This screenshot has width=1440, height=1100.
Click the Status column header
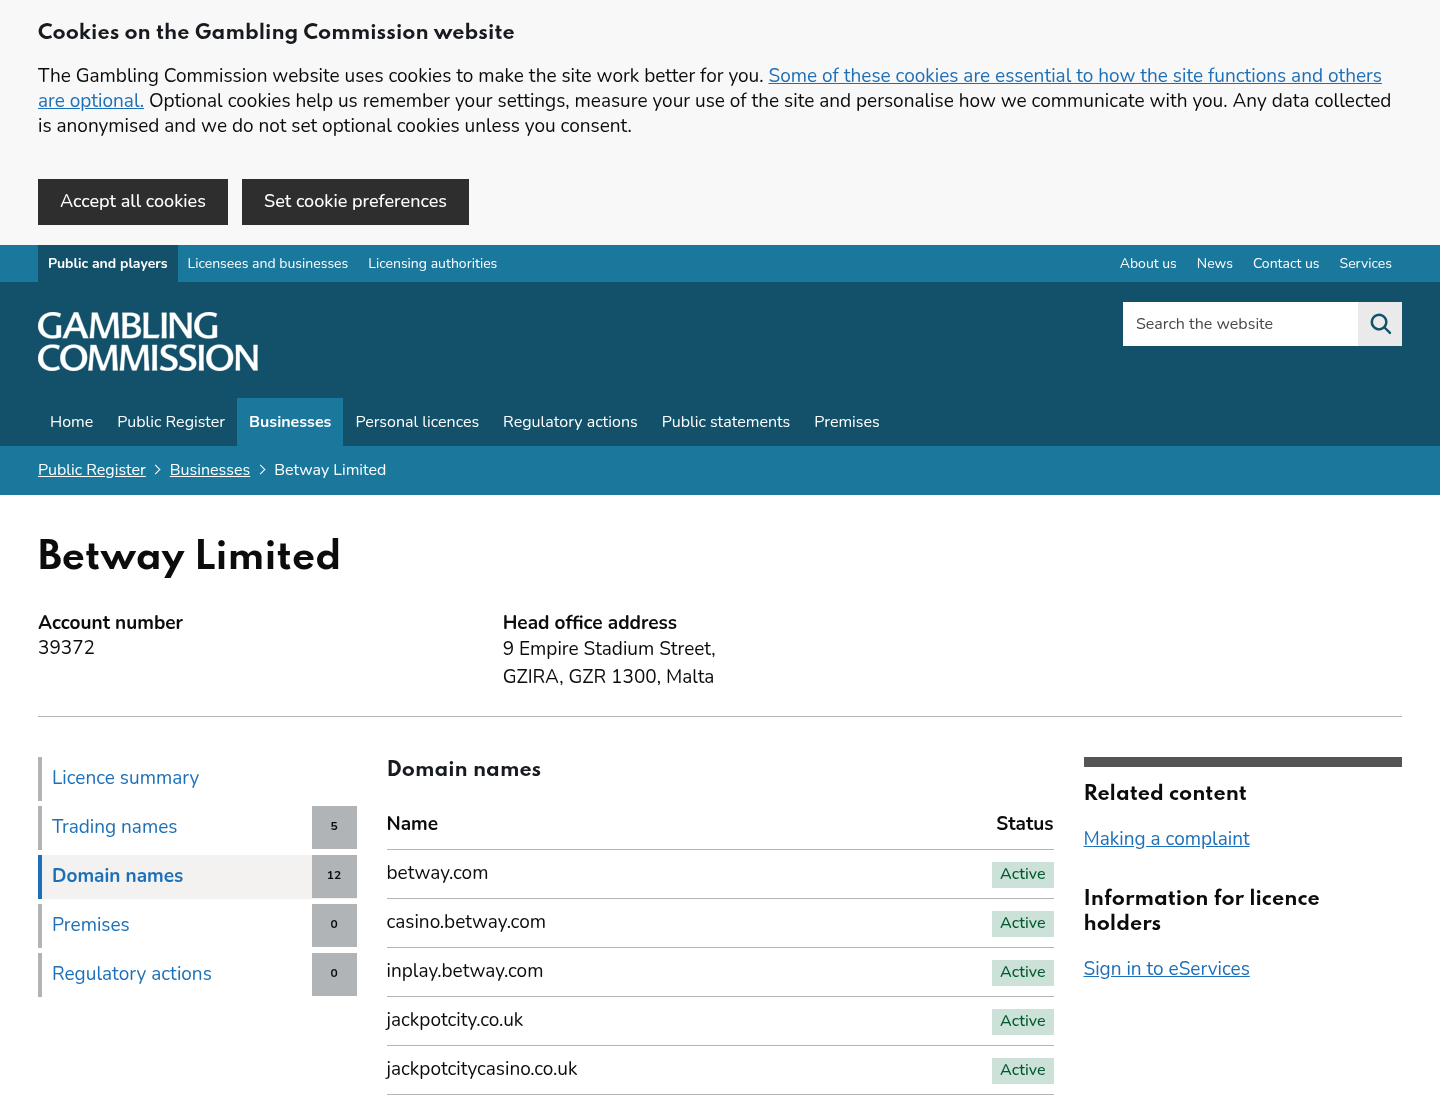[x=1024, y=824]
